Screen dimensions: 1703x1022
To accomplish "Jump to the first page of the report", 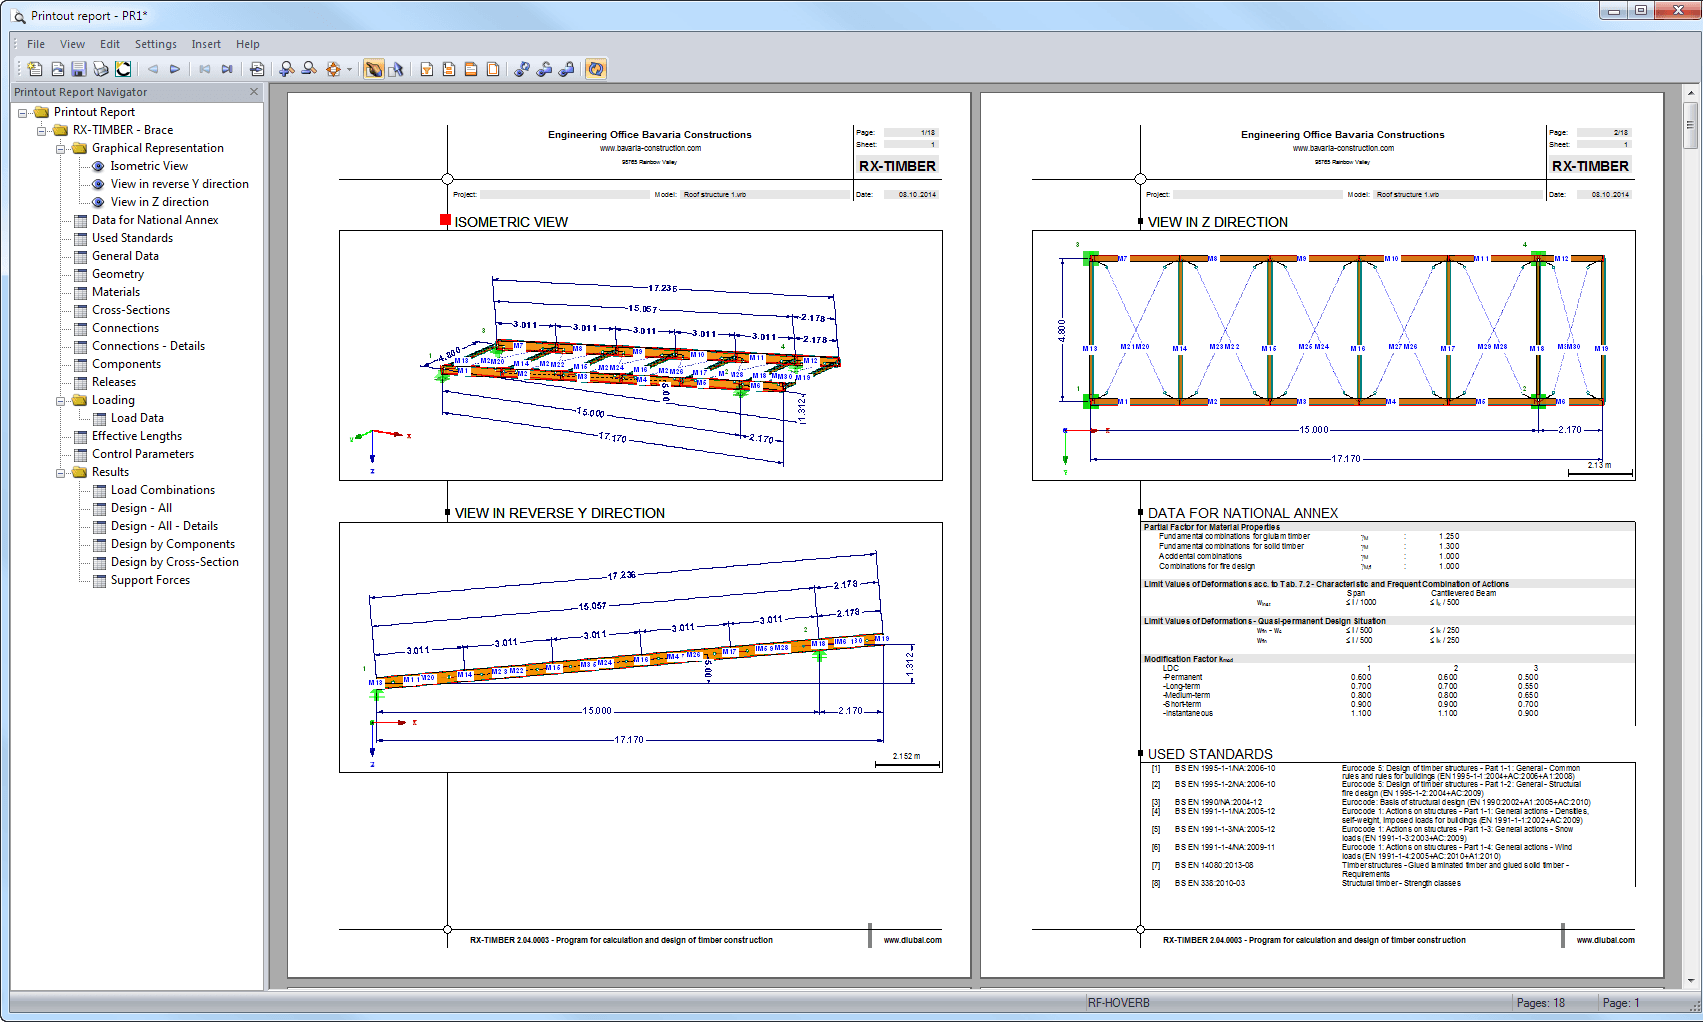I will (x=205, y=69).
